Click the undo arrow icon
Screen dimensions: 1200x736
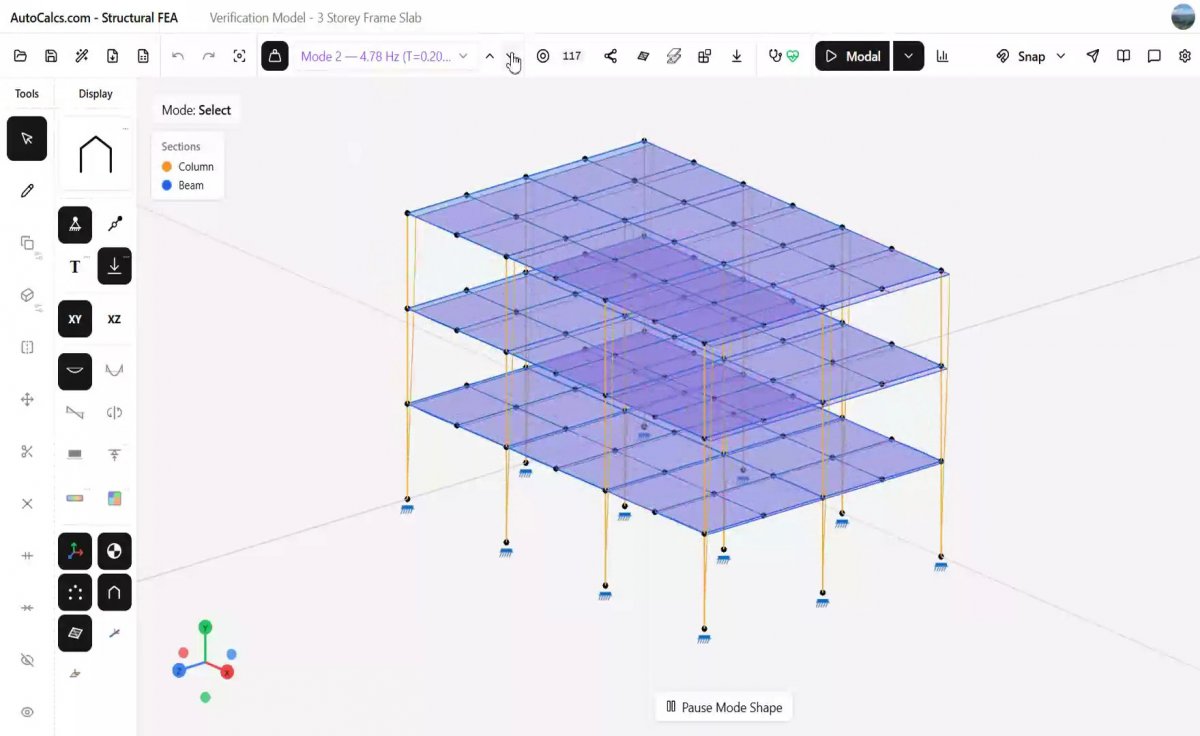[x=178, y=56]
